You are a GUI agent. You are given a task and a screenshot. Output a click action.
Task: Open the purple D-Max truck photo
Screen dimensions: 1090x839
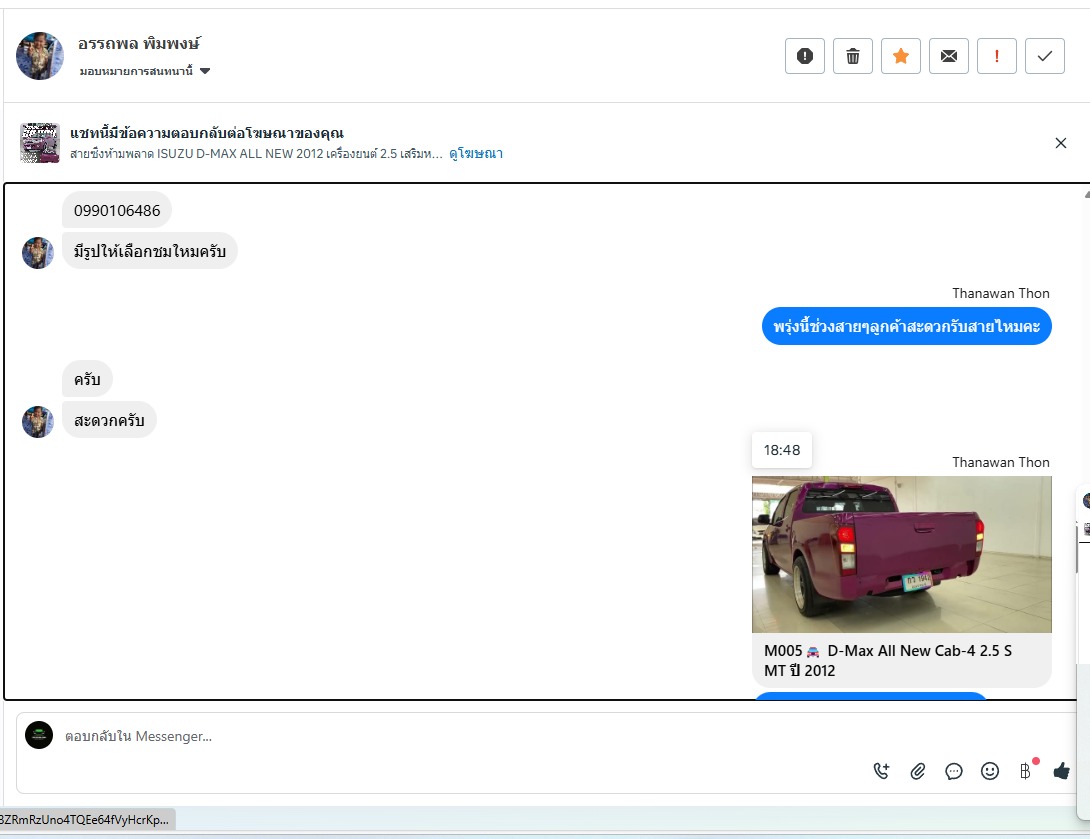click(x=902, y=554)
